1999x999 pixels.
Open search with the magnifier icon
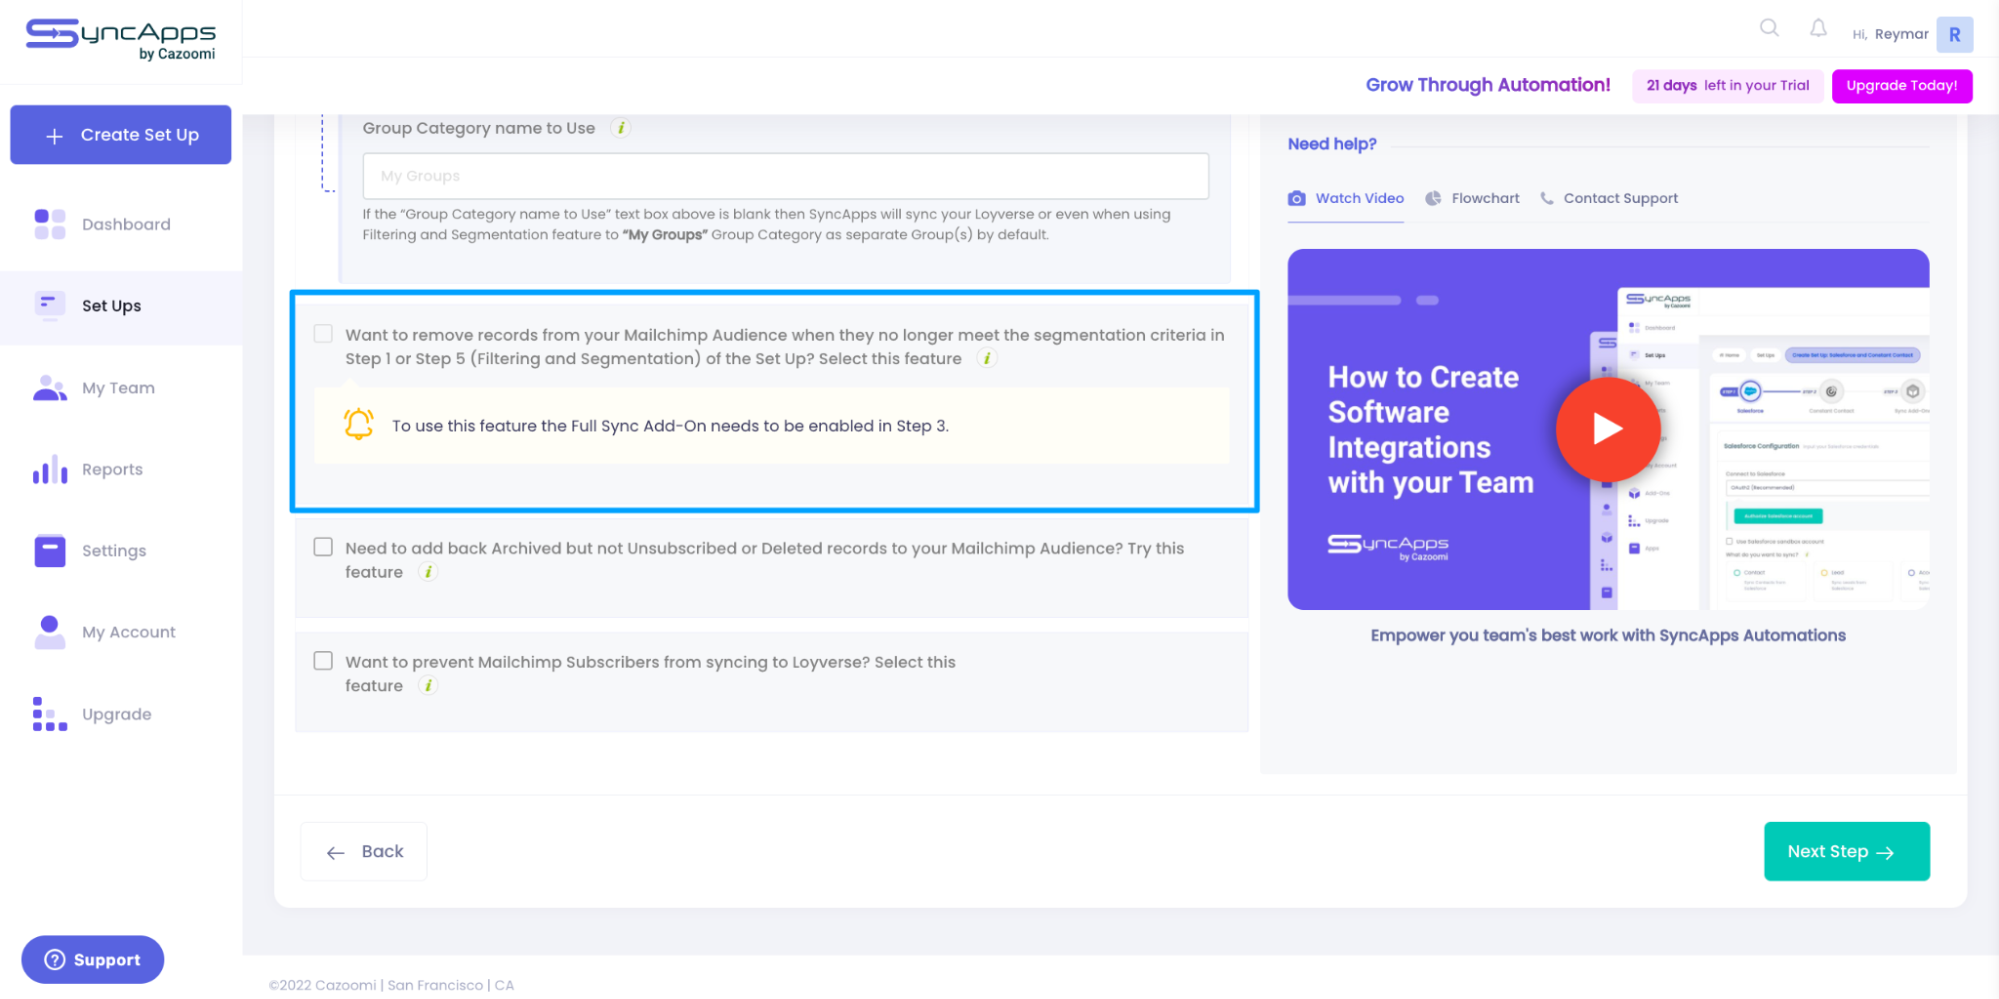click(1769, 28)
